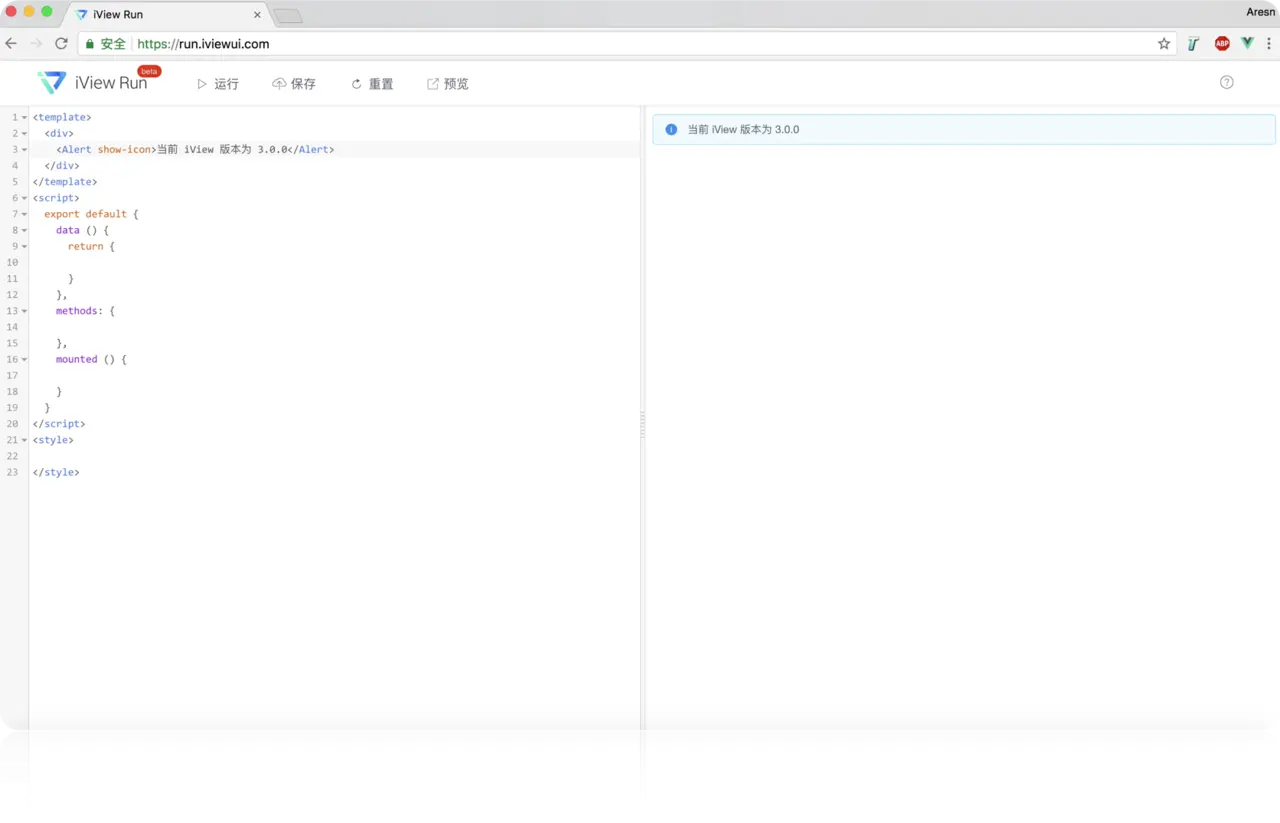
Task: Click the closing '</template>' tag
Action: (64, 182)
